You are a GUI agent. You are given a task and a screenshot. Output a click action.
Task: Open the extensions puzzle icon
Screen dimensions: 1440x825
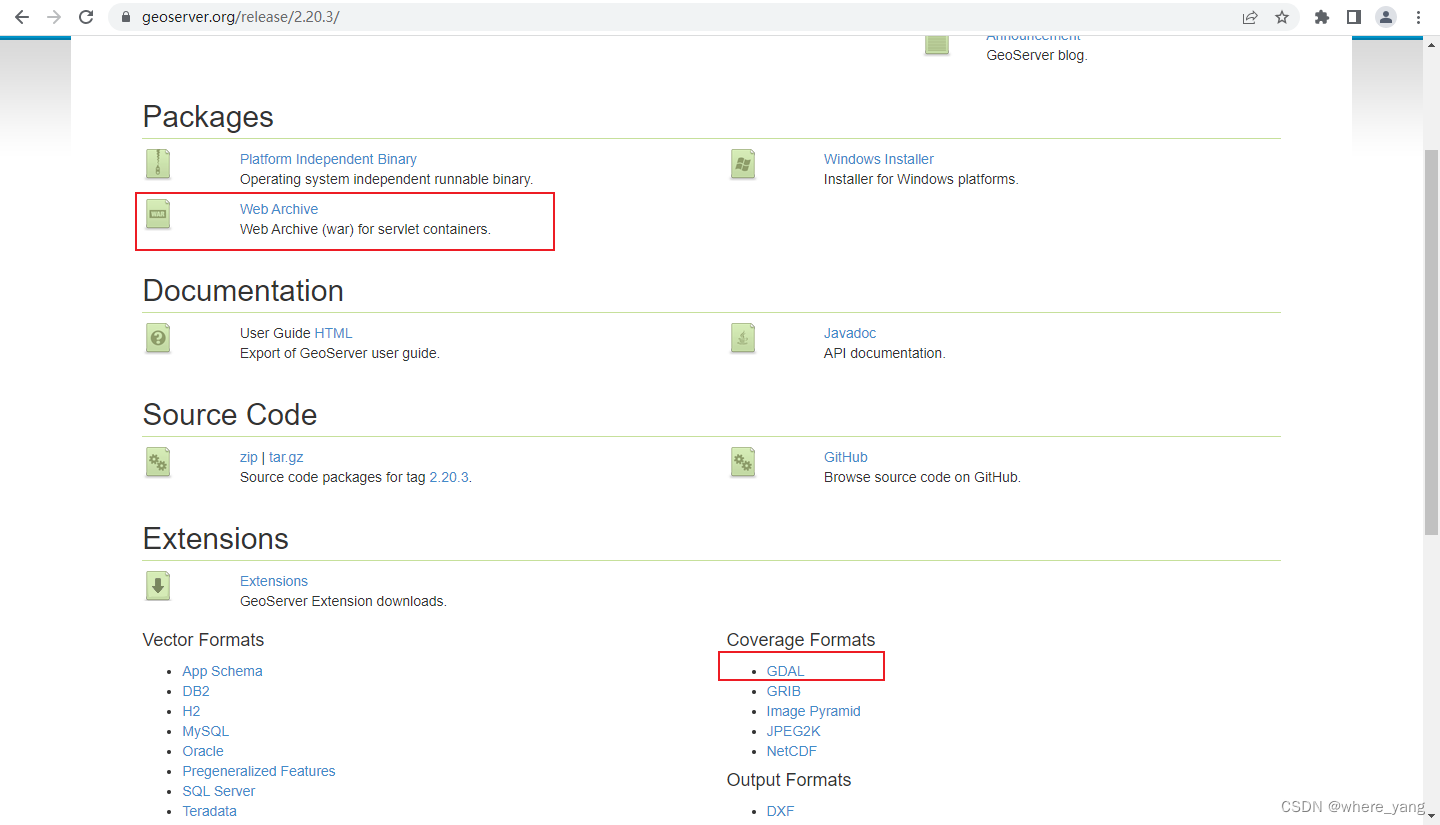(x=1322, y=17)
